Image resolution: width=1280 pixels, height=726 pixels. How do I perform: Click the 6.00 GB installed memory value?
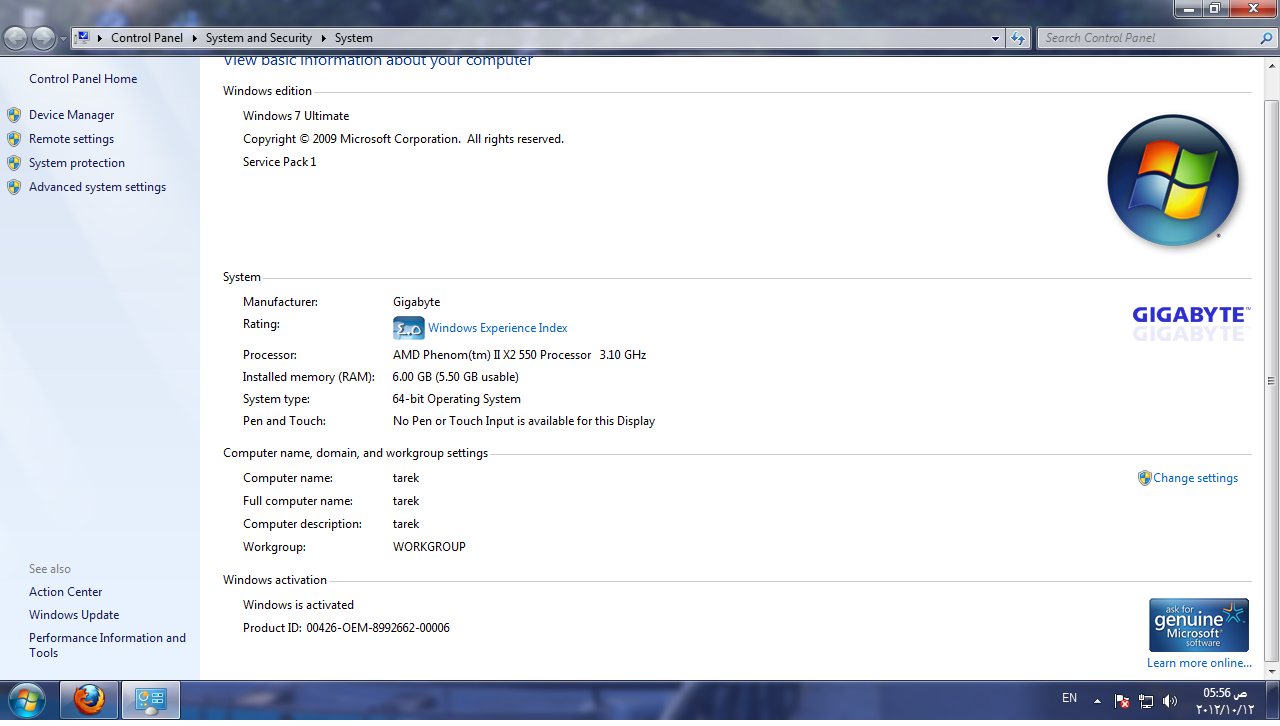[456, 377]
